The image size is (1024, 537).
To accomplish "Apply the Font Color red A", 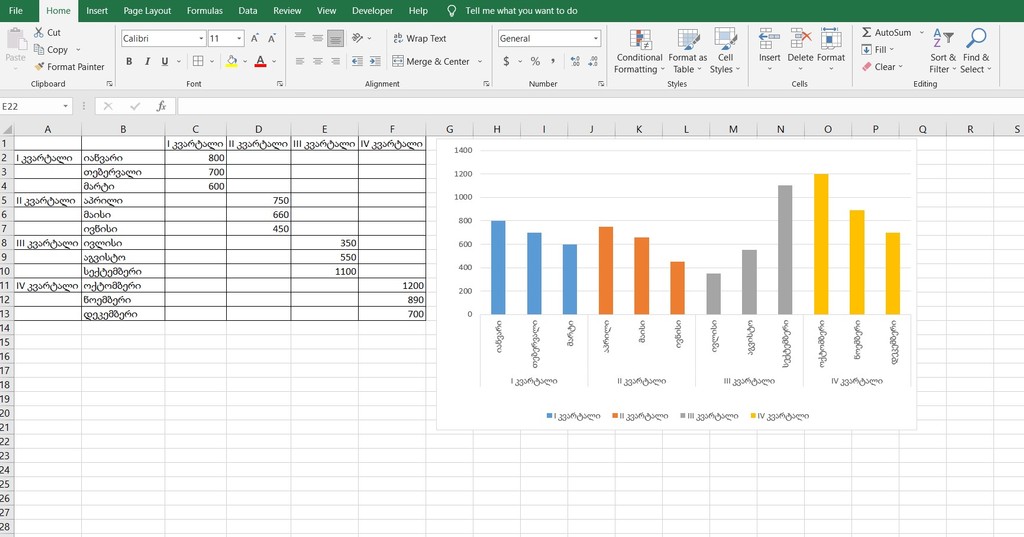I will (261, 61).
